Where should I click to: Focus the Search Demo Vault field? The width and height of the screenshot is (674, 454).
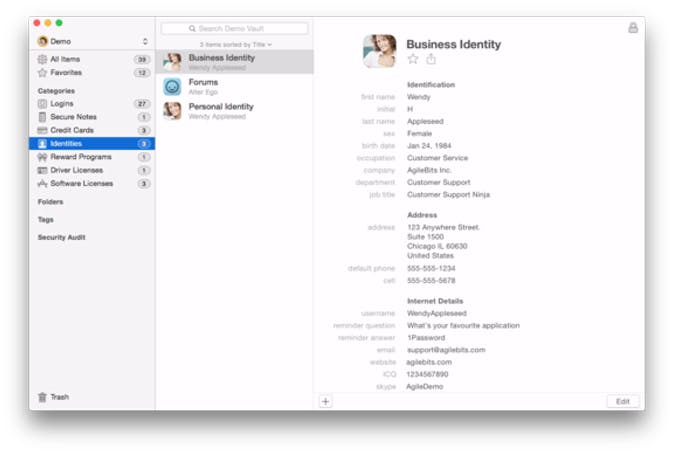(x=234, y=28)
